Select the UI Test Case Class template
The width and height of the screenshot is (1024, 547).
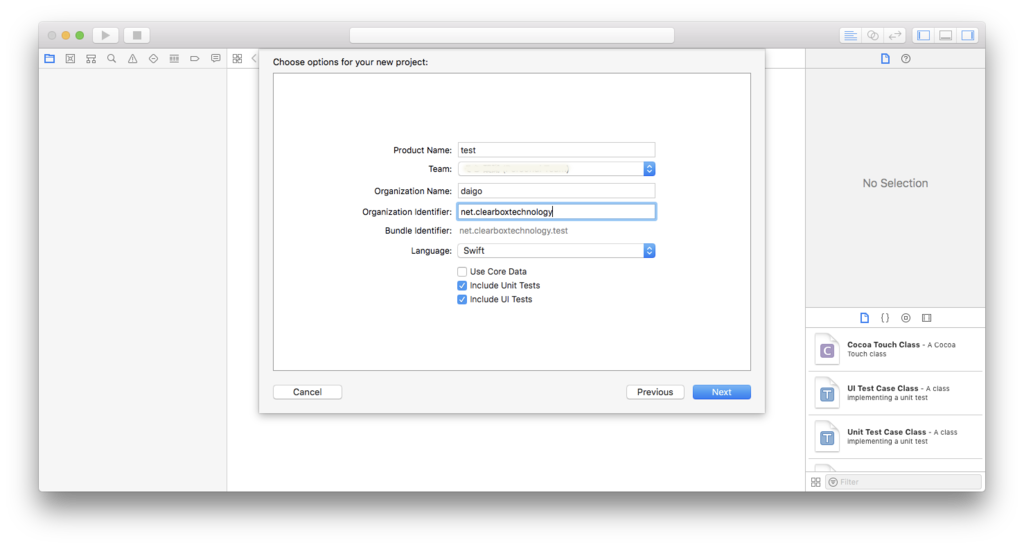895,393
